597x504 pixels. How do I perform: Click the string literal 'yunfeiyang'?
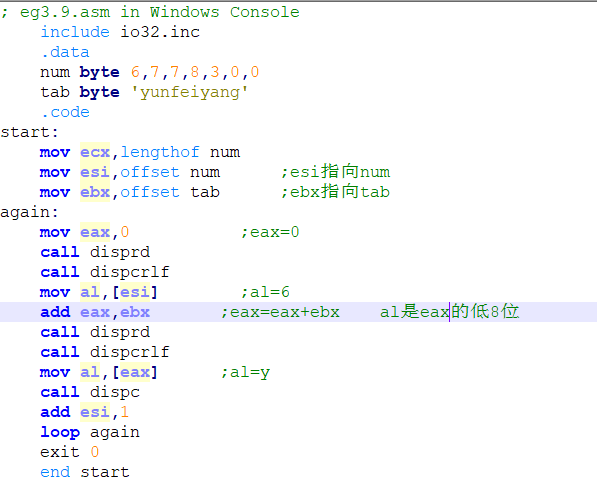[190, 92]
